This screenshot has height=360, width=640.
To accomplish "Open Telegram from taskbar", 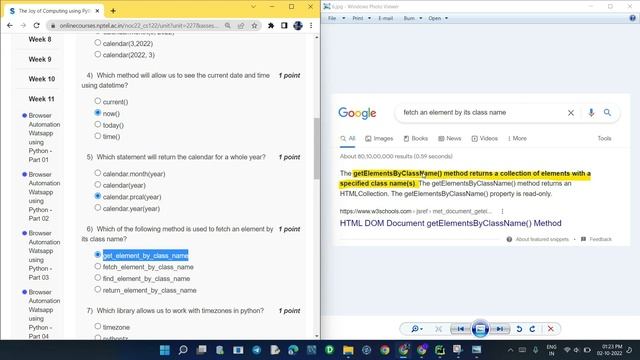I will point(257,350).
